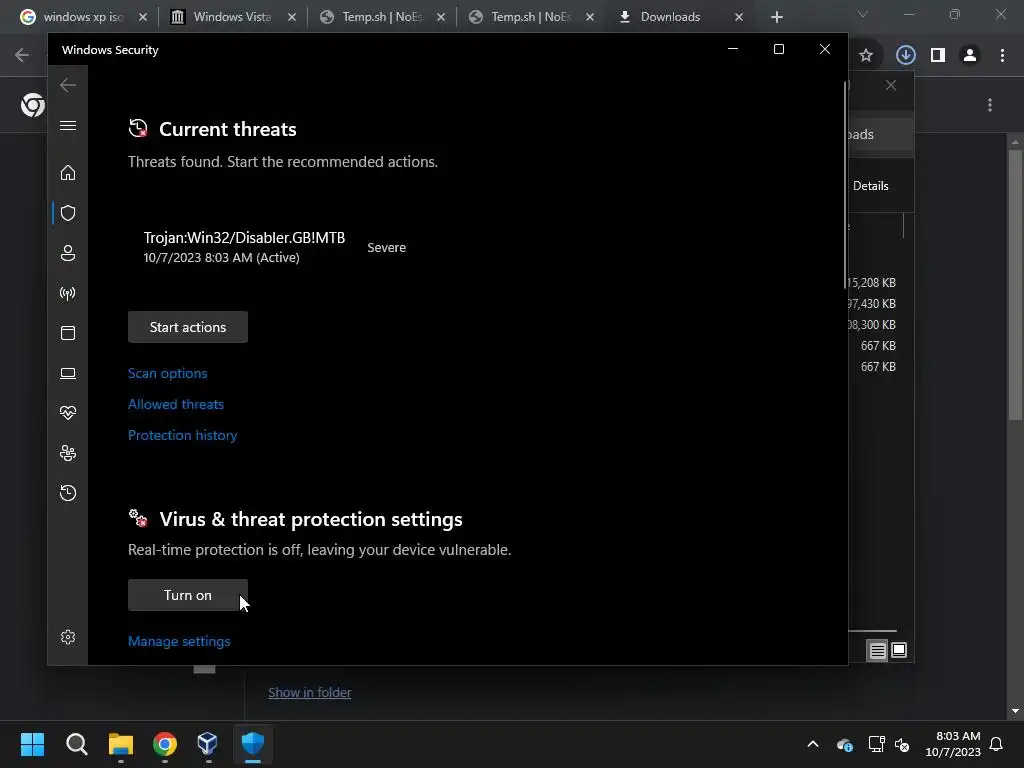Open Chrome downloads toolbar icon
Viewport: 1024px width, 768px height.
[905, 55]
